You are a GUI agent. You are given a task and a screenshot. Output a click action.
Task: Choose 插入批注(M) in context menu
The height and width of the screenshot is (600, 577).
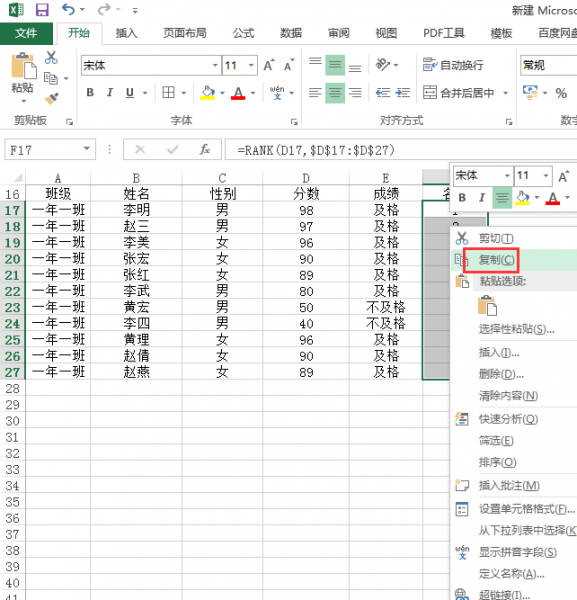coord(509,486)
